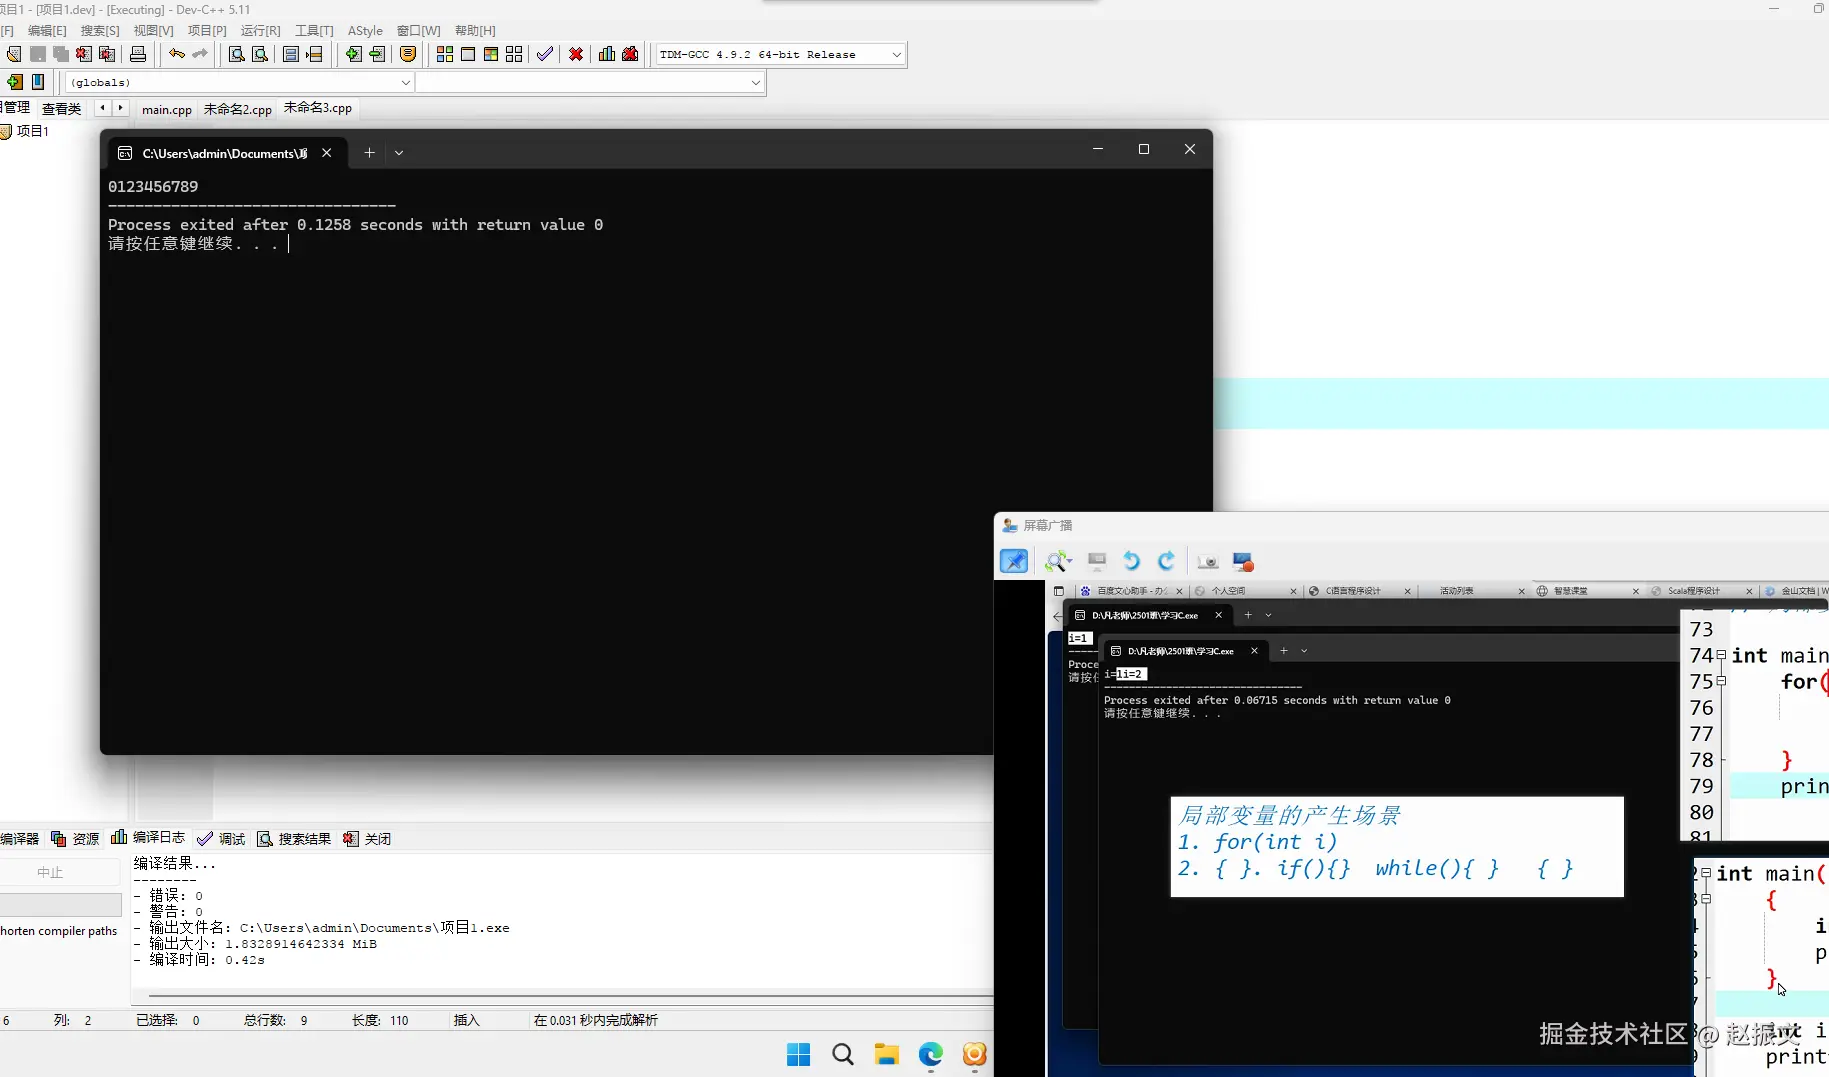Click the Debug checkmark icon in toolbar

click(545, 54)
